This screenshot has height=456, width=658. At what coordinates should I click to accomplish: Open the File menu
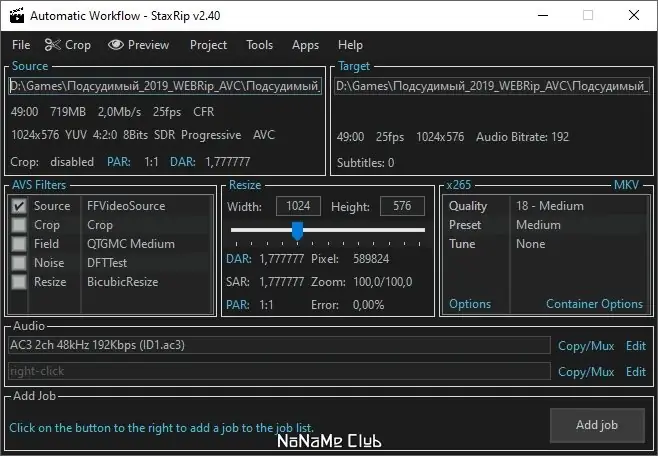point(21,44)
